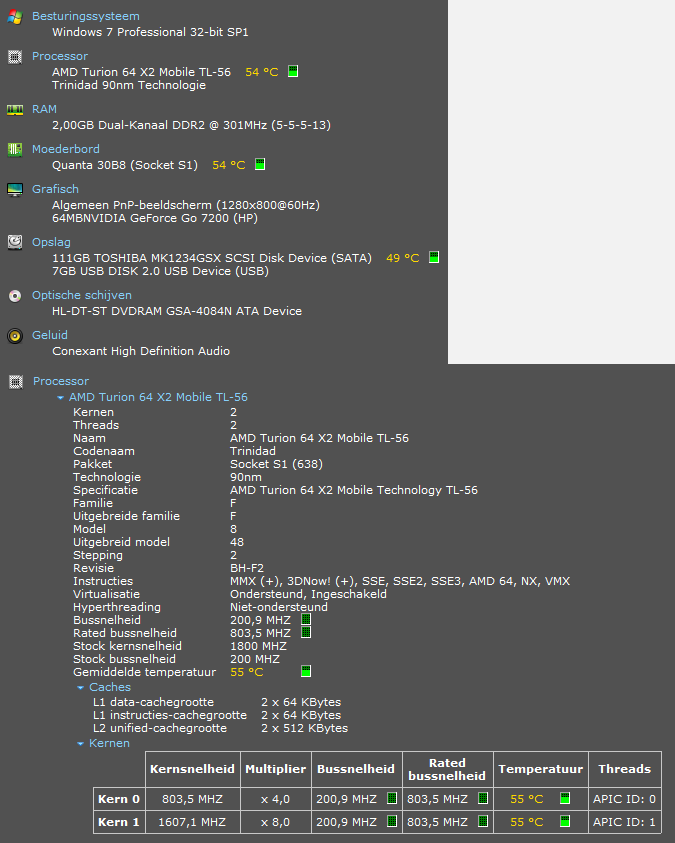Image resolution: width=675 pixels, height=843 pixels.
Task: Open the Moederbord link
Action: point(66,149)
